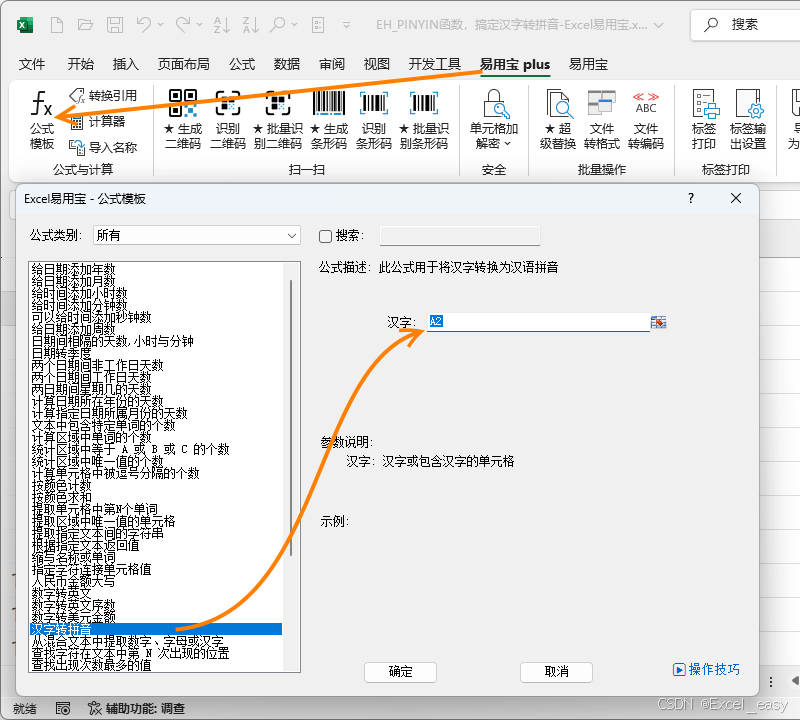Open the 数据 tab
Image resolution: width=800 pixels, height=720 pixels.
click(287, 64)
